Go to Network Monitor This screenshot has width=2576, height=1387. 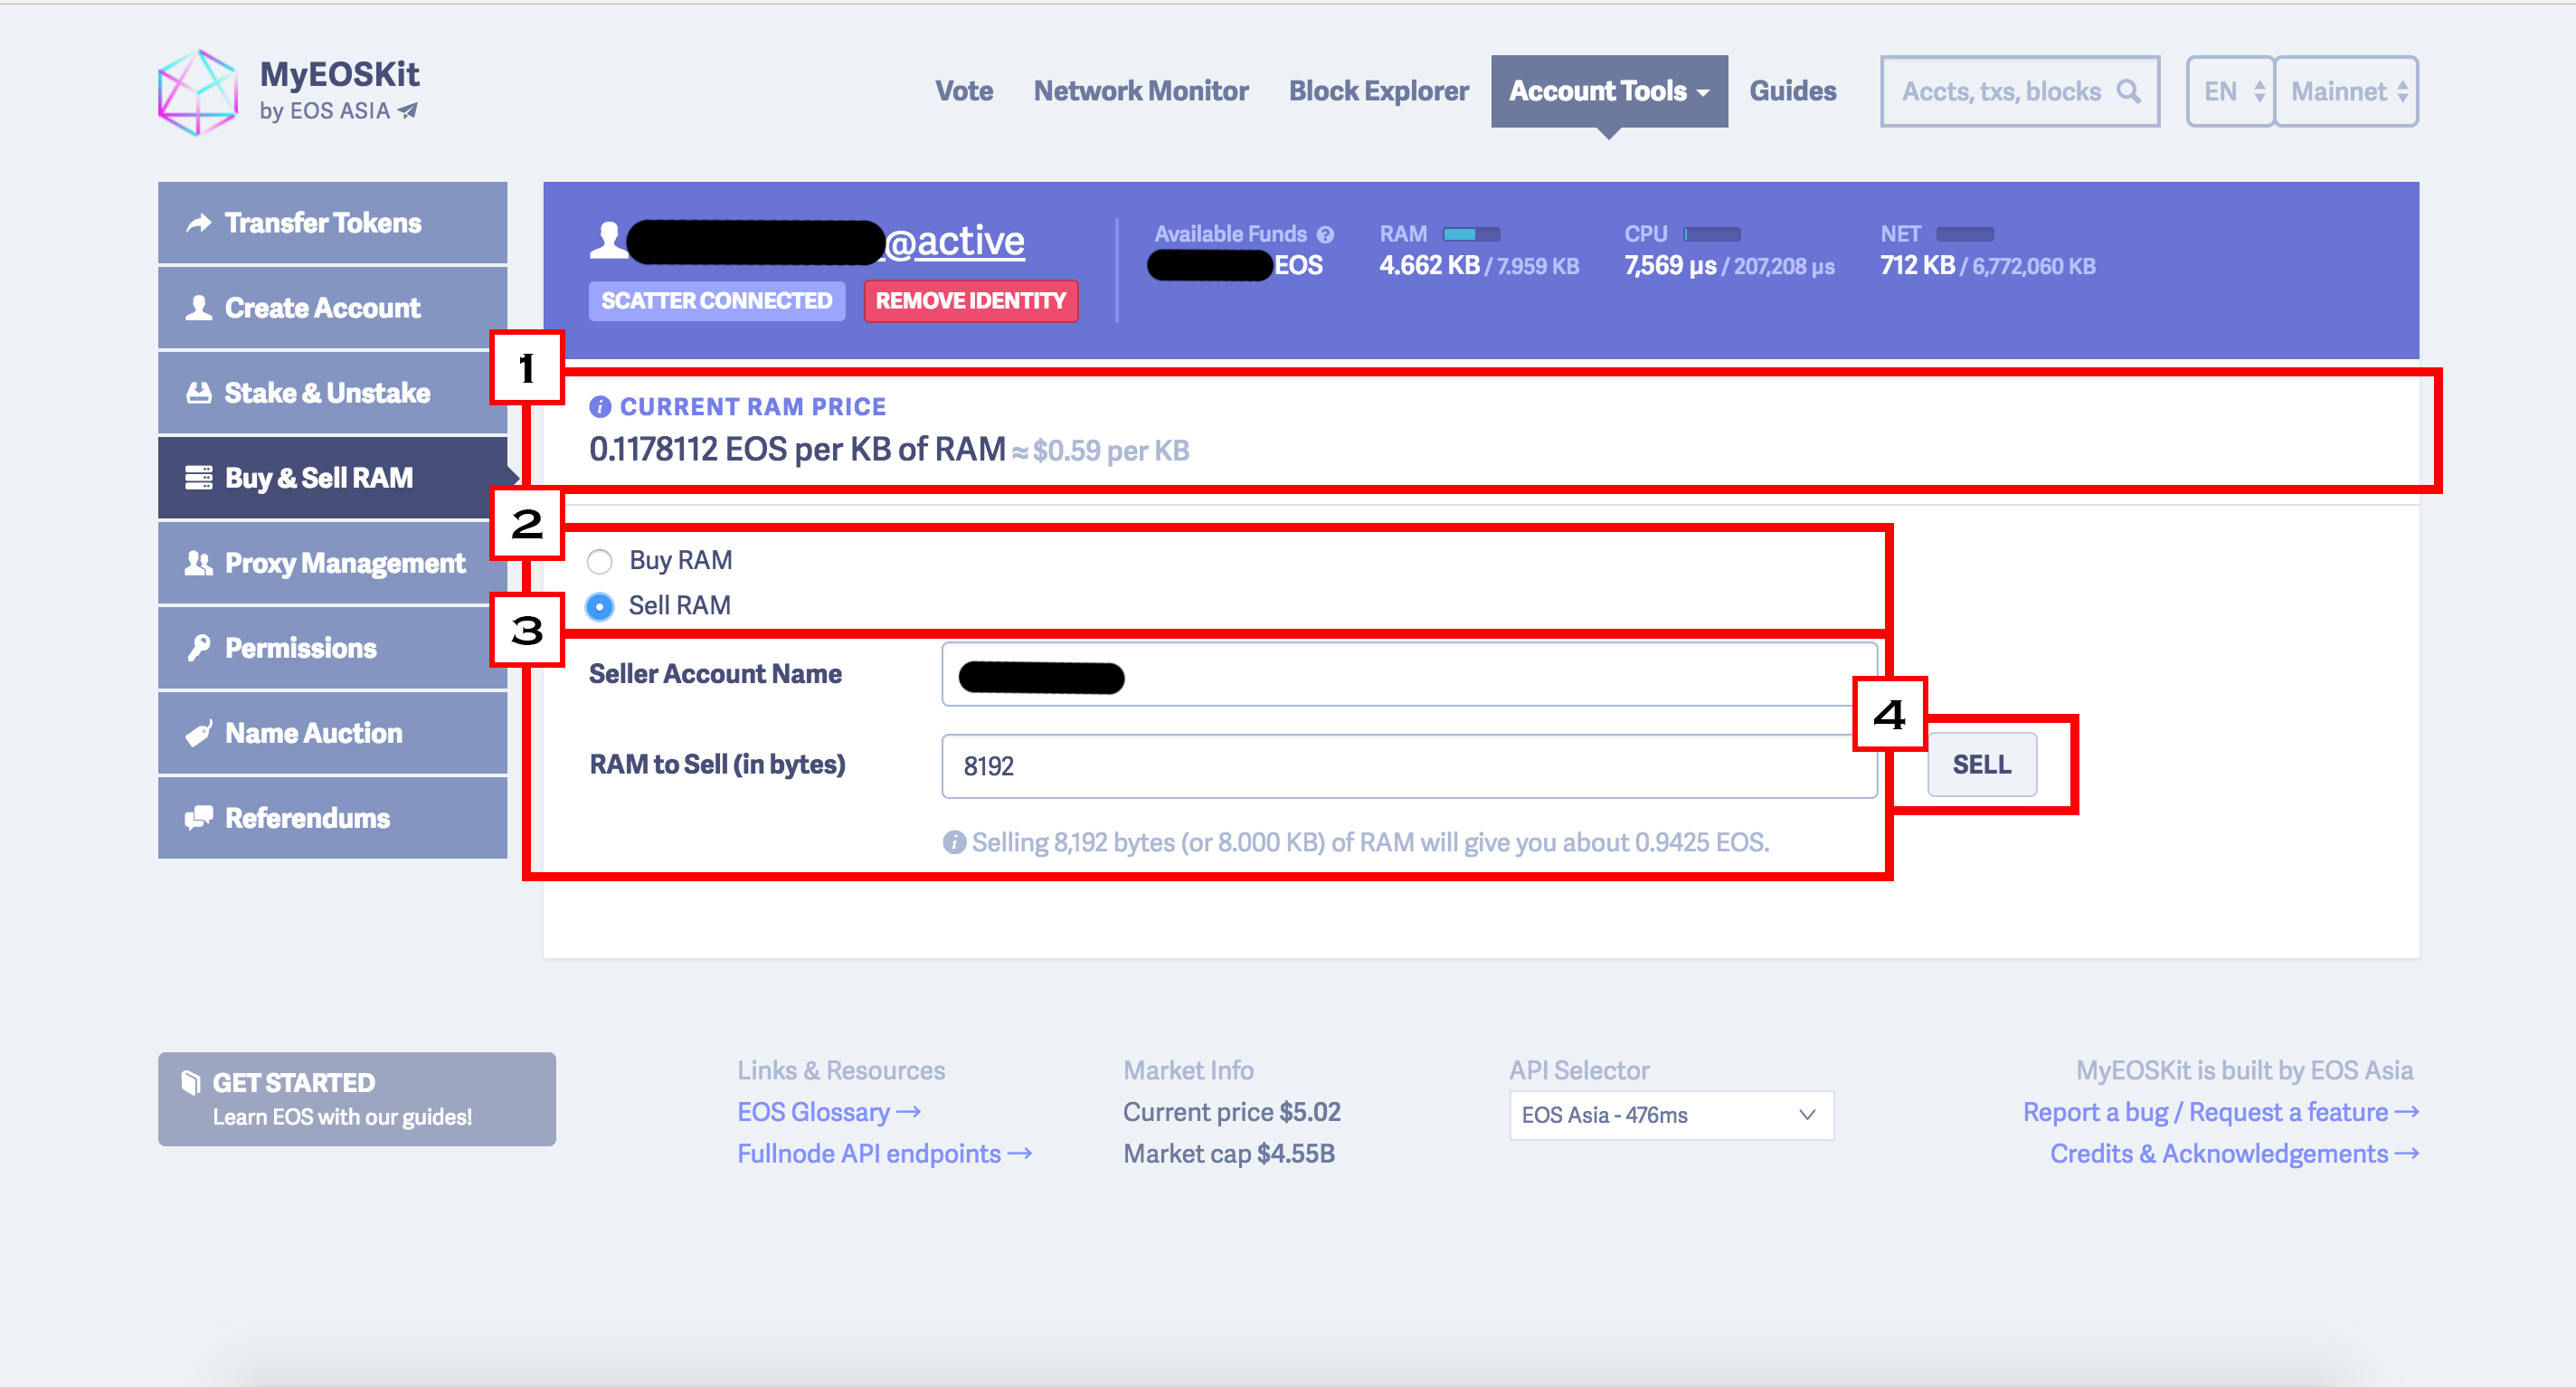click(x=1141, y=91)
